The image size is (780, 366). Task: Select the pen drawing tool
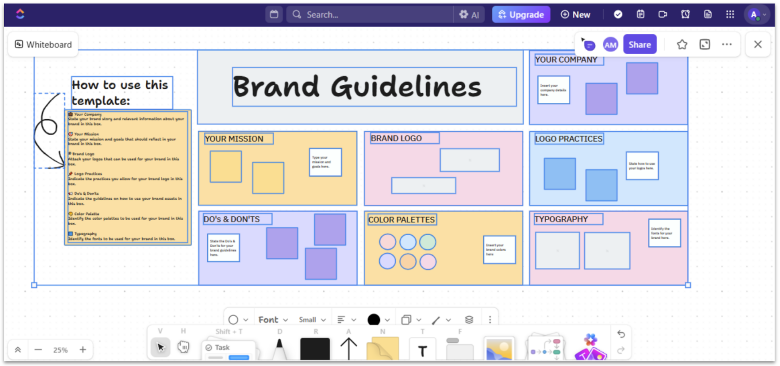click(280, 349)
